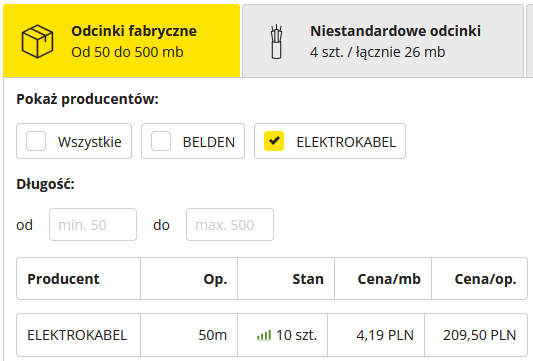The height and width of the screenshot is (361, 533).
Task: Click the box package icon
Action: click(x=37, y=41)
